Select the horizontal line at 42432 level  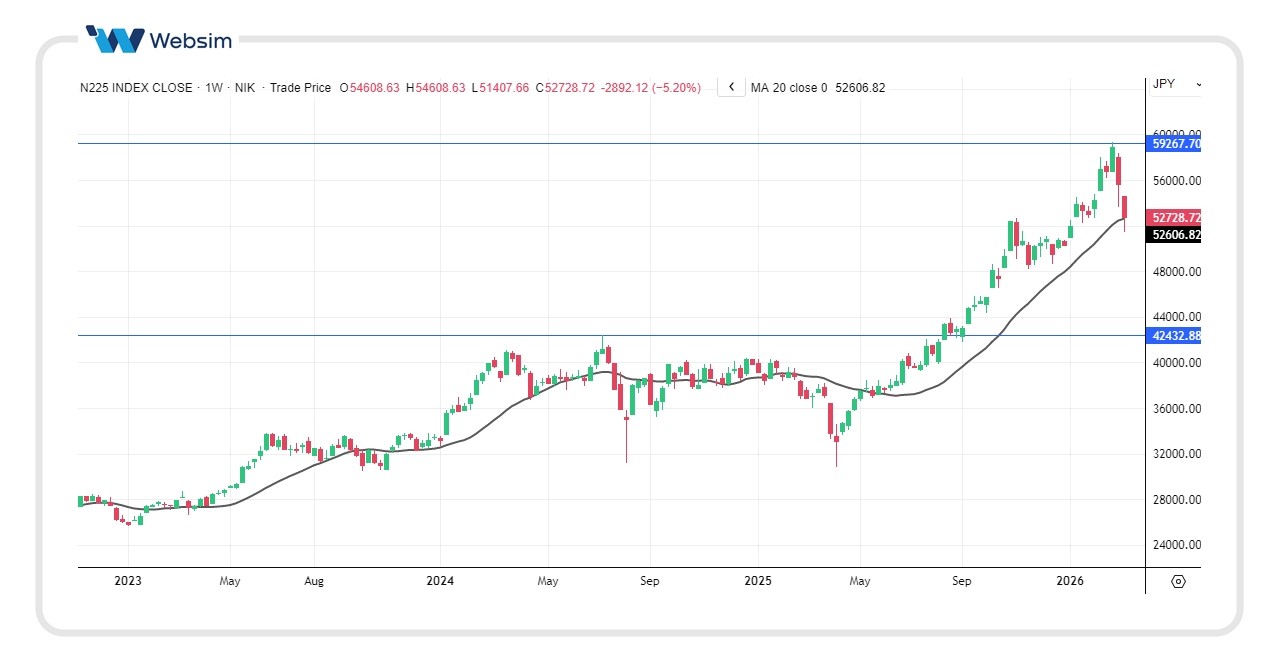pyautogui.click(x=400, y=335)
